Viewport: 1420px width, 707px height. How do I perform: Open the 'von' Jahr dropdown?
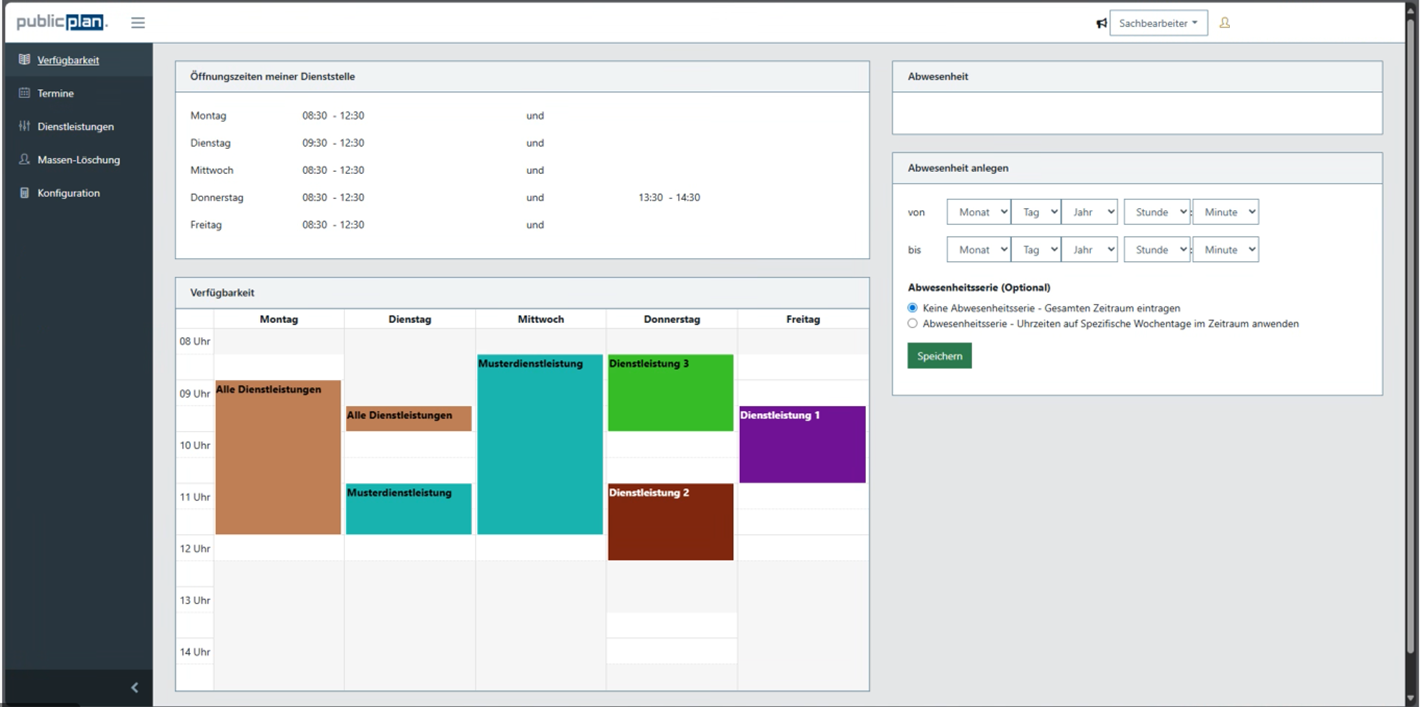pos(1089,212)
